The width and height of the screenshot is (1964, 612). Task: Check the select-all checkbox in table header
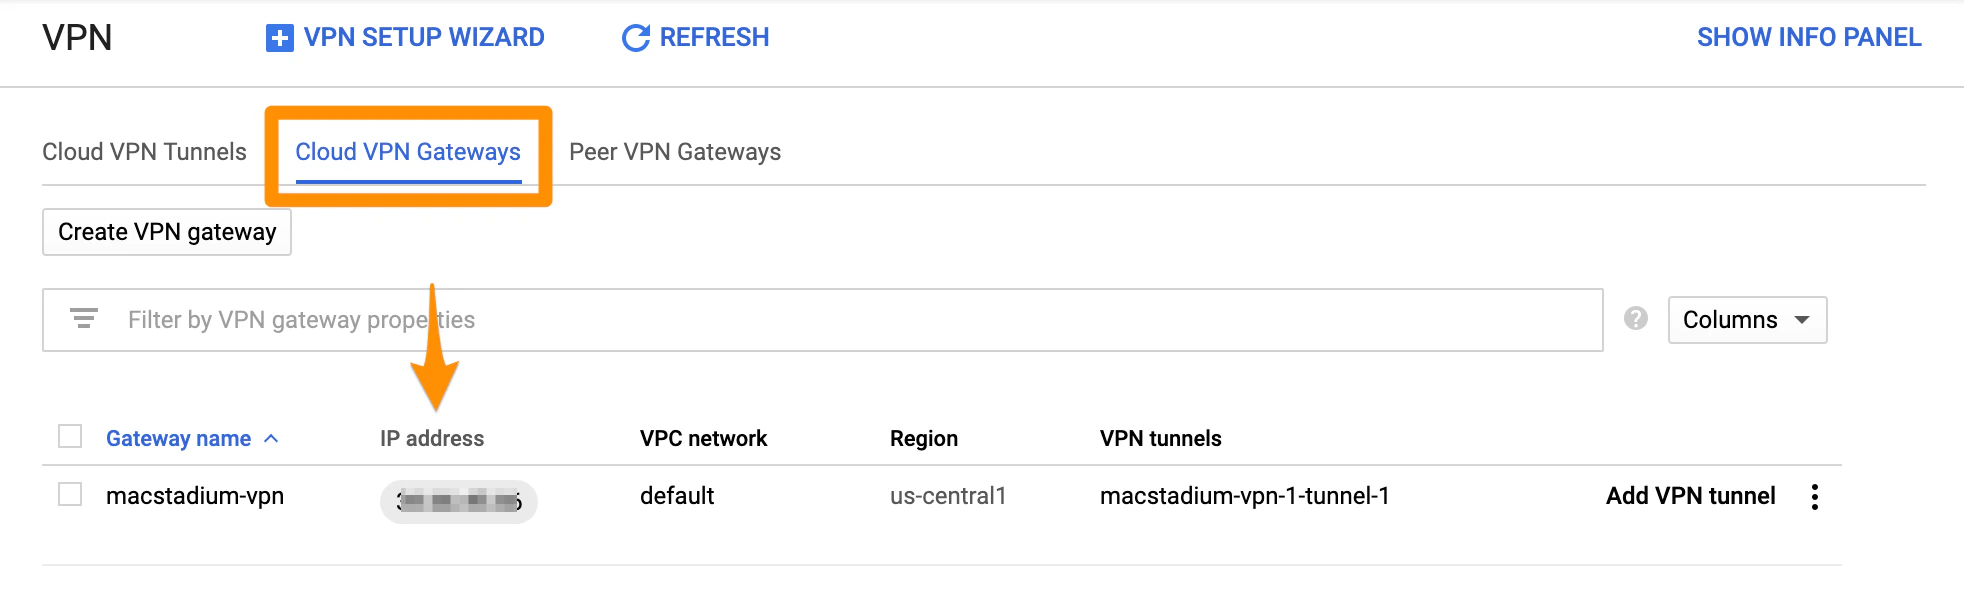point(68,437)
